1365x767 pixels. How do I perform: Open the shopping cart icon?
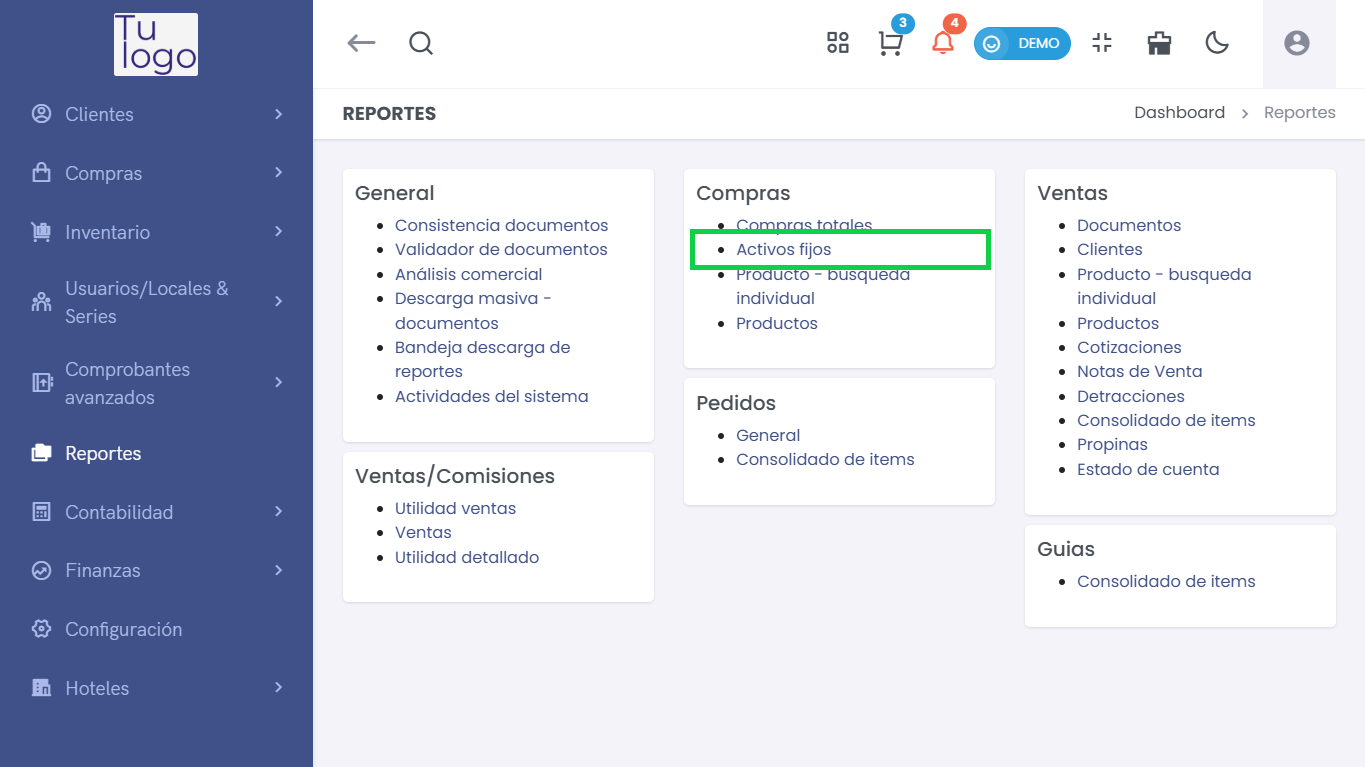click(890, 44)
